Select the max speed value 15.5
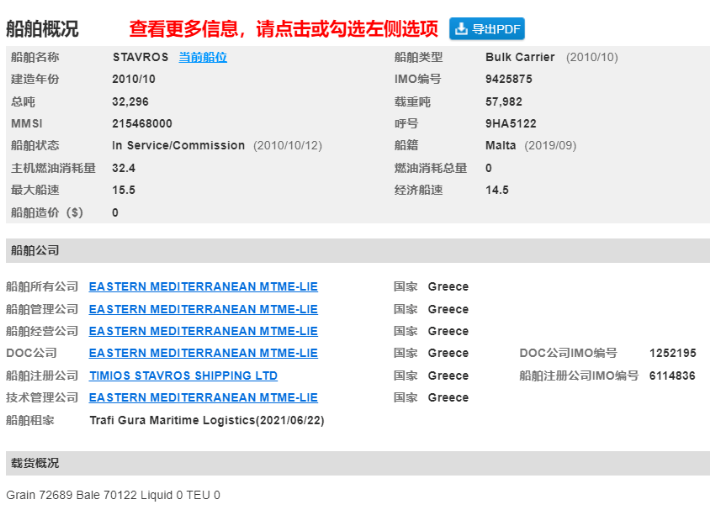728x510 pixels. [124, 190]
